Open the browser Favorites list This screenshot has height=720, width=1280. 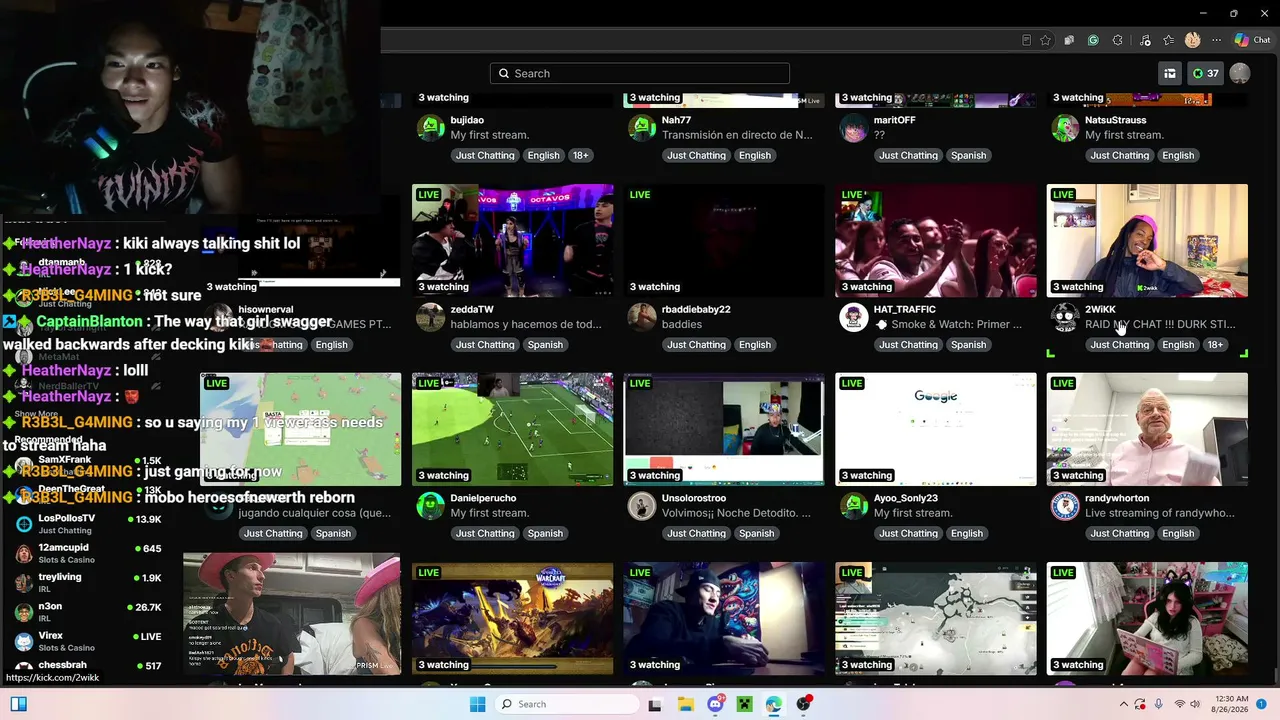1168,40
